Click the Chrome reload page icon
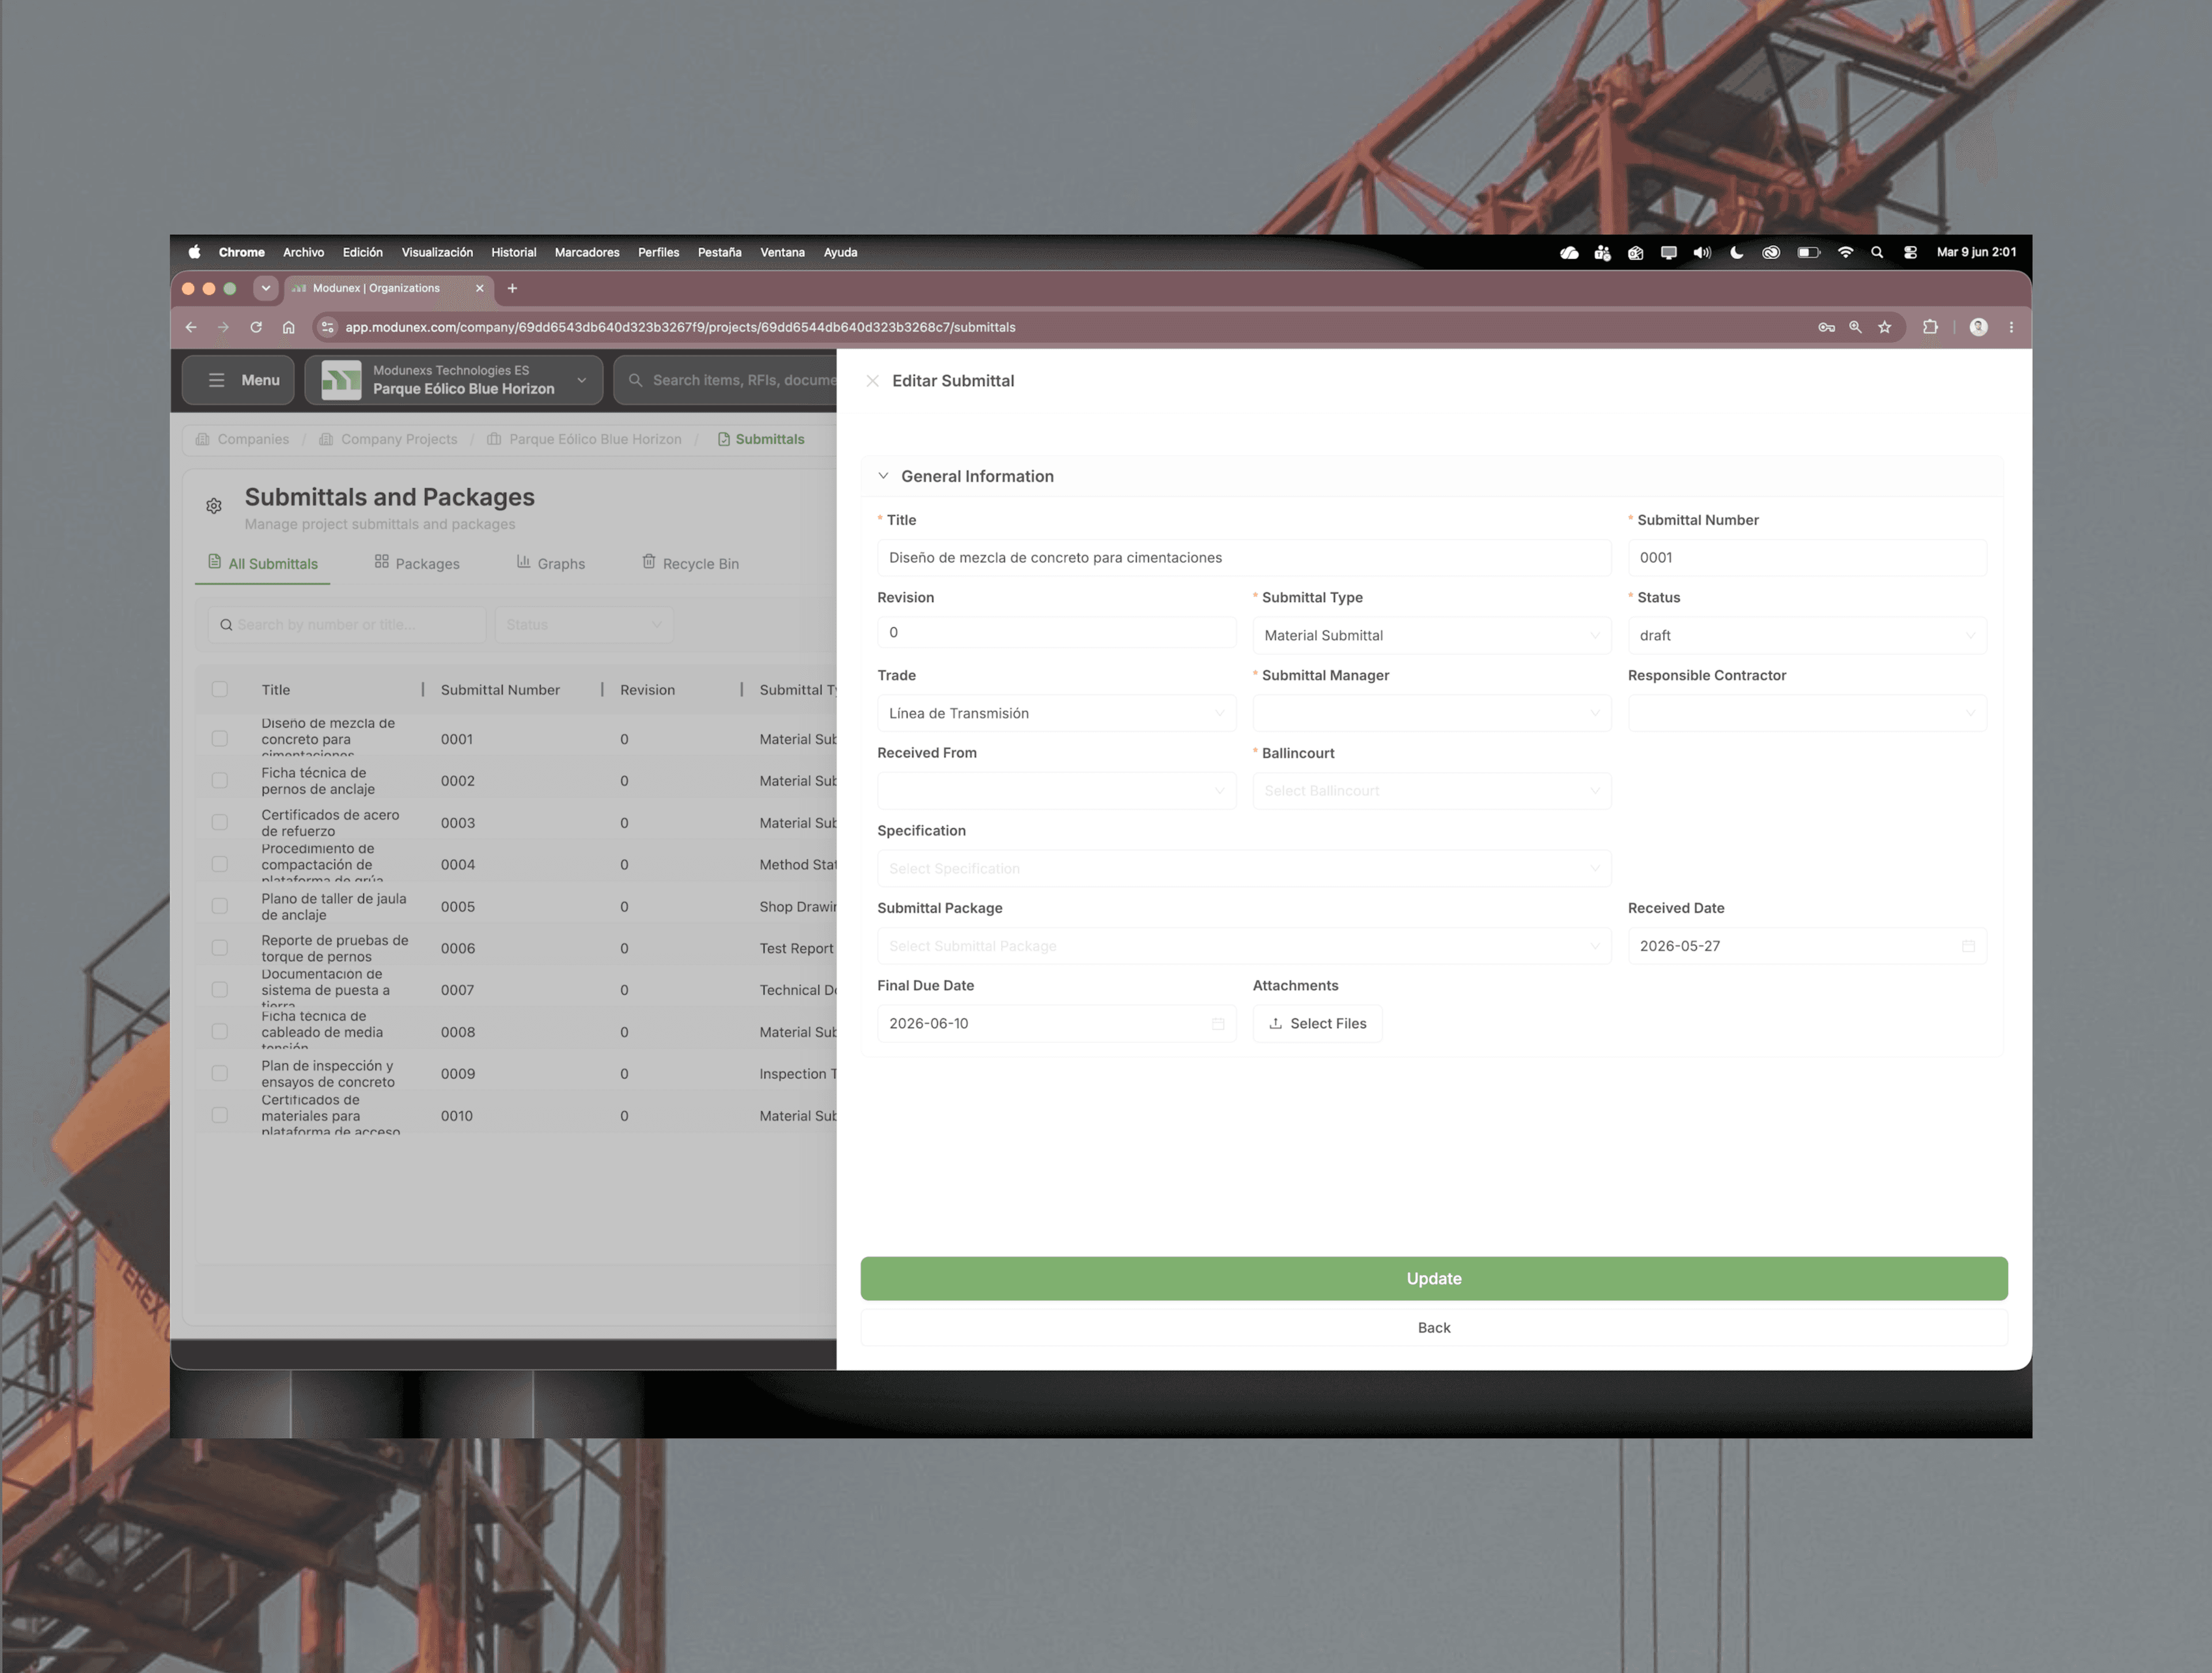Image resolution: width=2212 pixels, height=1673 pixels. pos(256,327)
